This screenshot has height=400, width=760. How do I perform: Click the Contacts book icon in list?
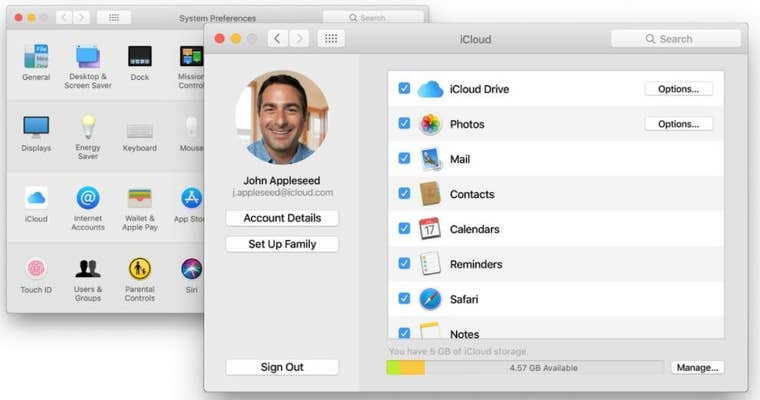pyautogui.click(x=430, y=194)
